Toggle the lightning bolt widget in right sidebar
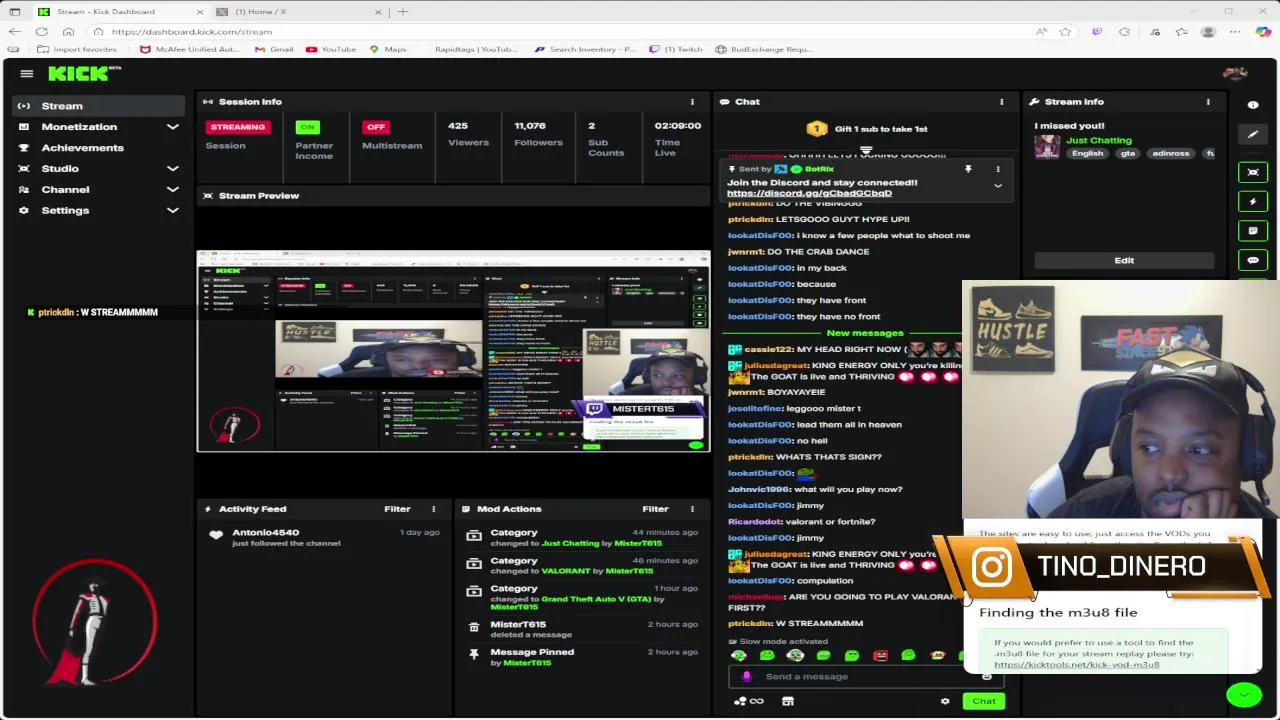Image resolution: width=1280 pixels, height=720 pixels. tap(1253, 201)
